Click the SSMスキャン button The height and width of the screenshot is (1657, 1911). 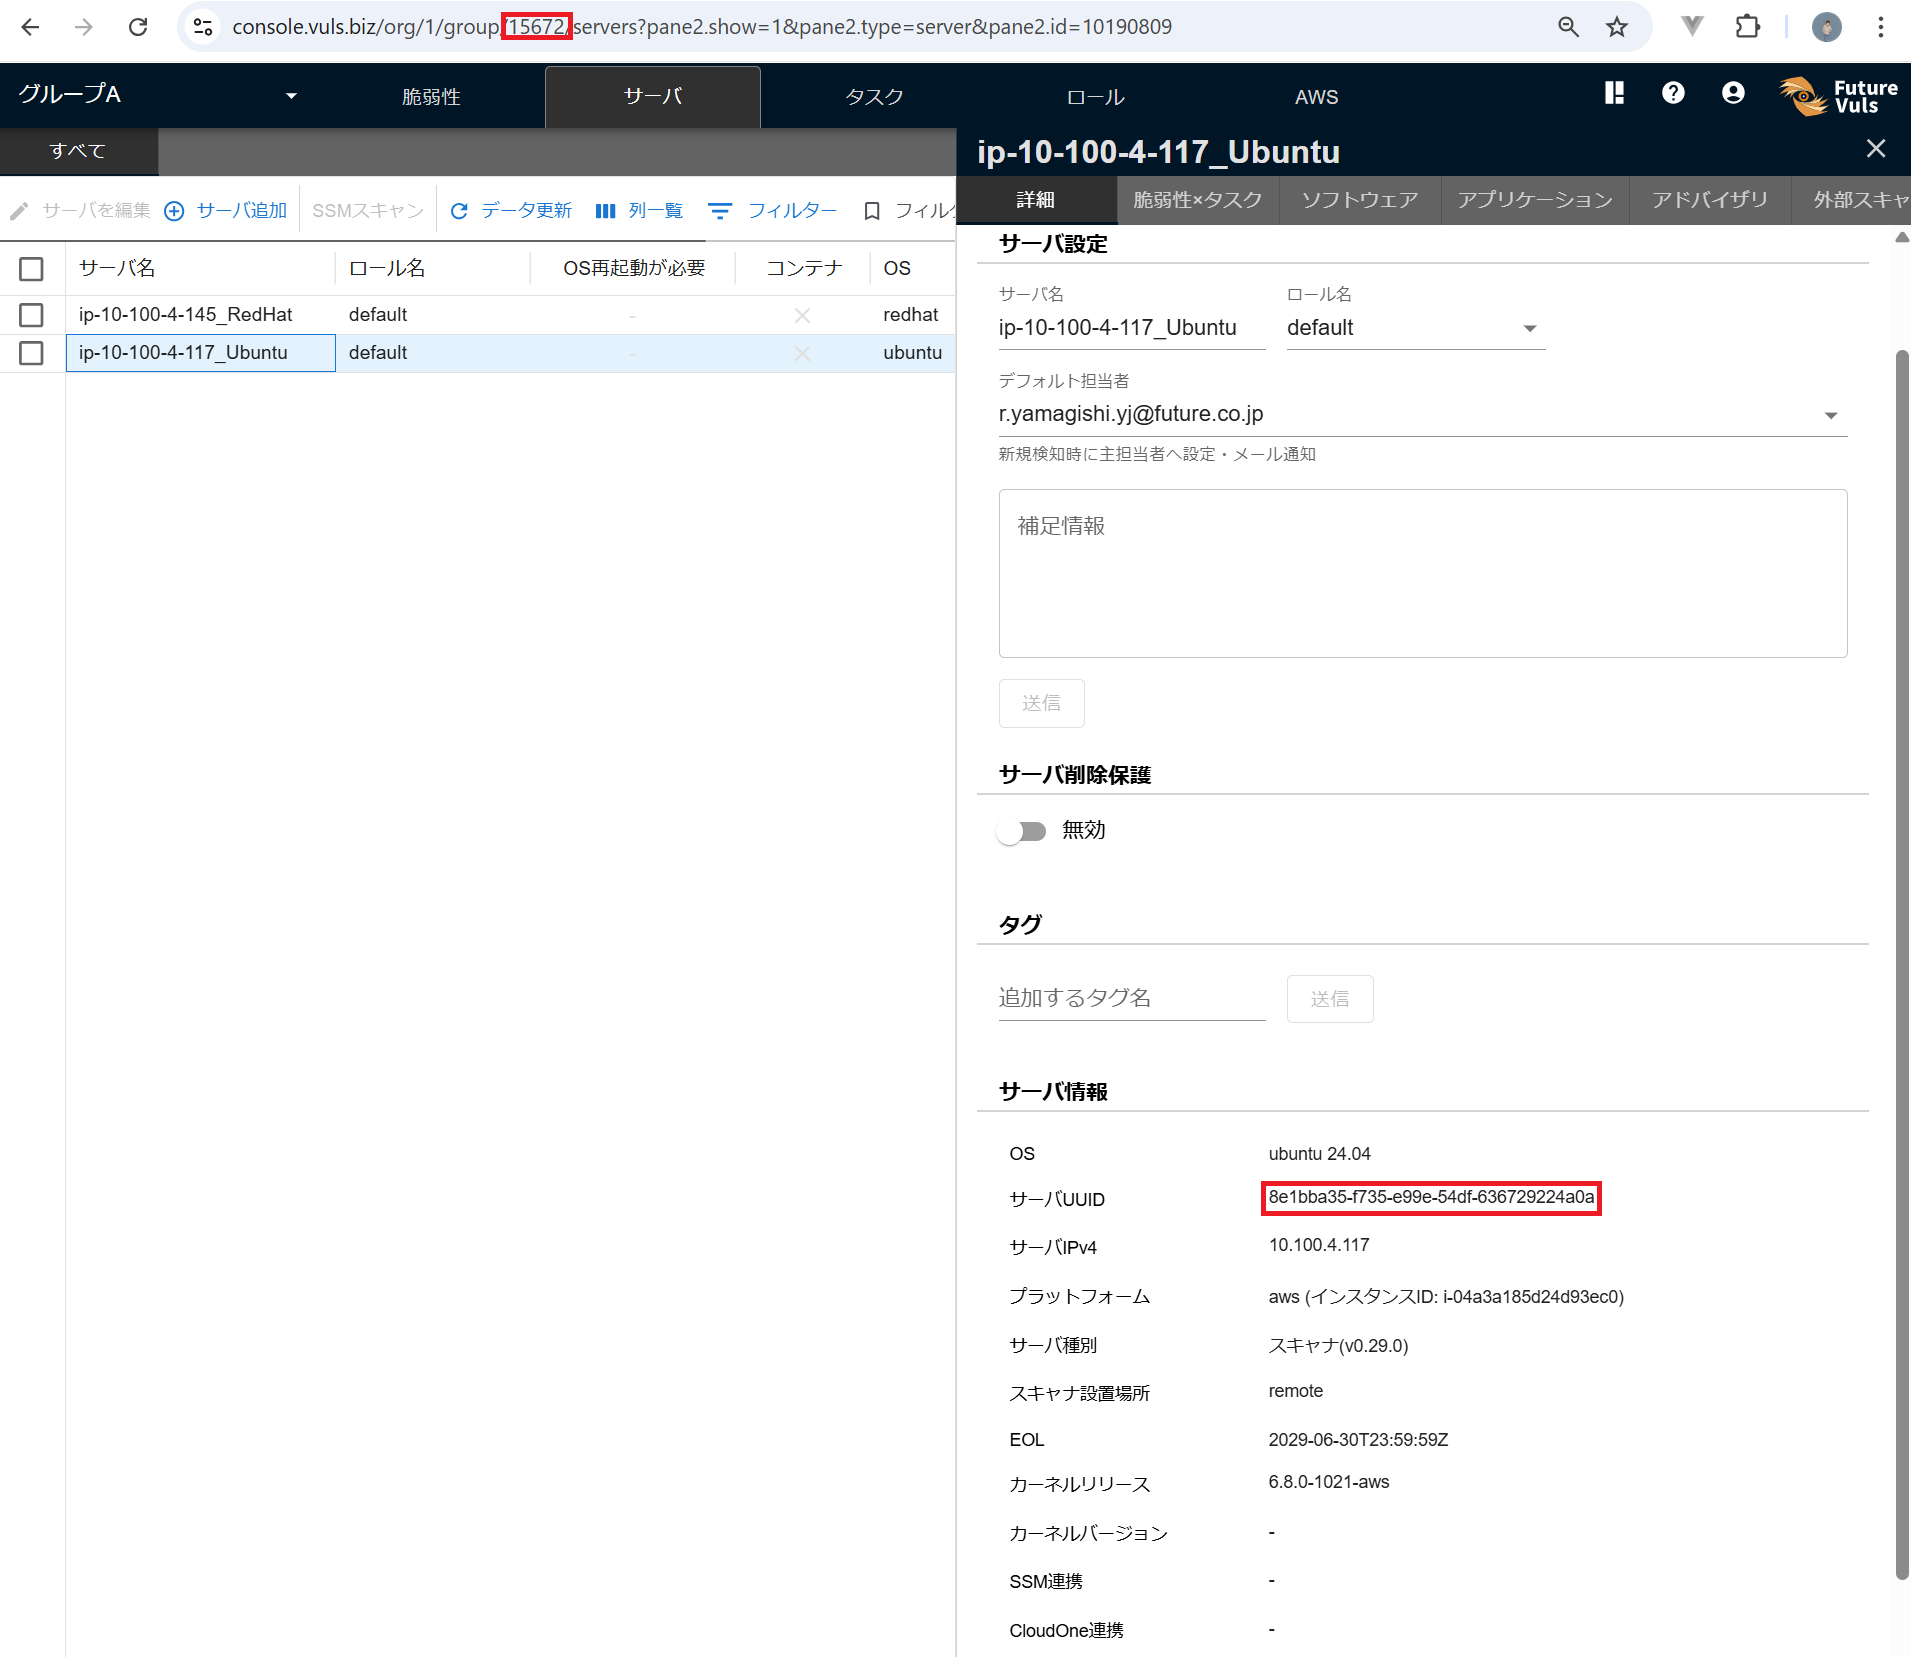367,211
